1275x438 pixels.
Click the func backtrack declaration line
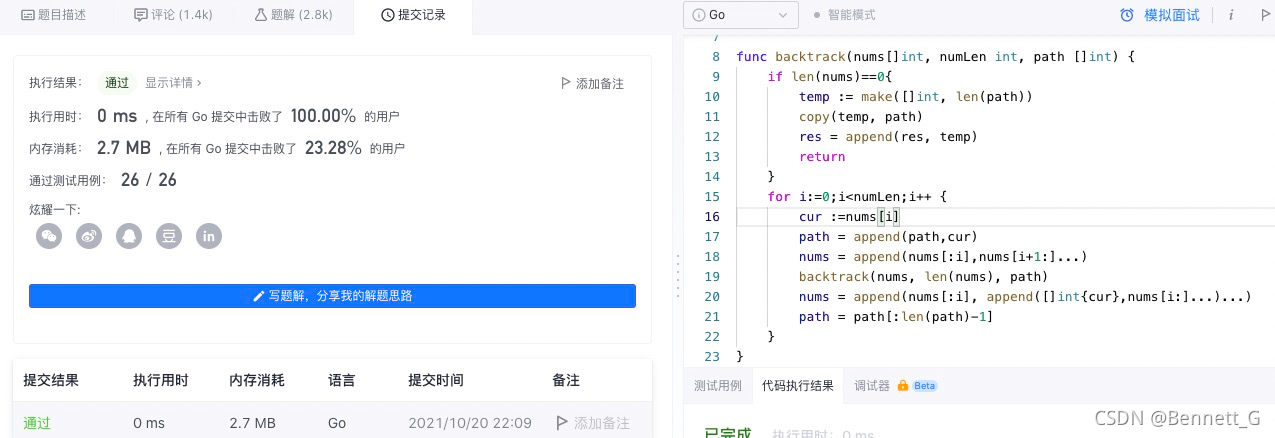(935, 56)
